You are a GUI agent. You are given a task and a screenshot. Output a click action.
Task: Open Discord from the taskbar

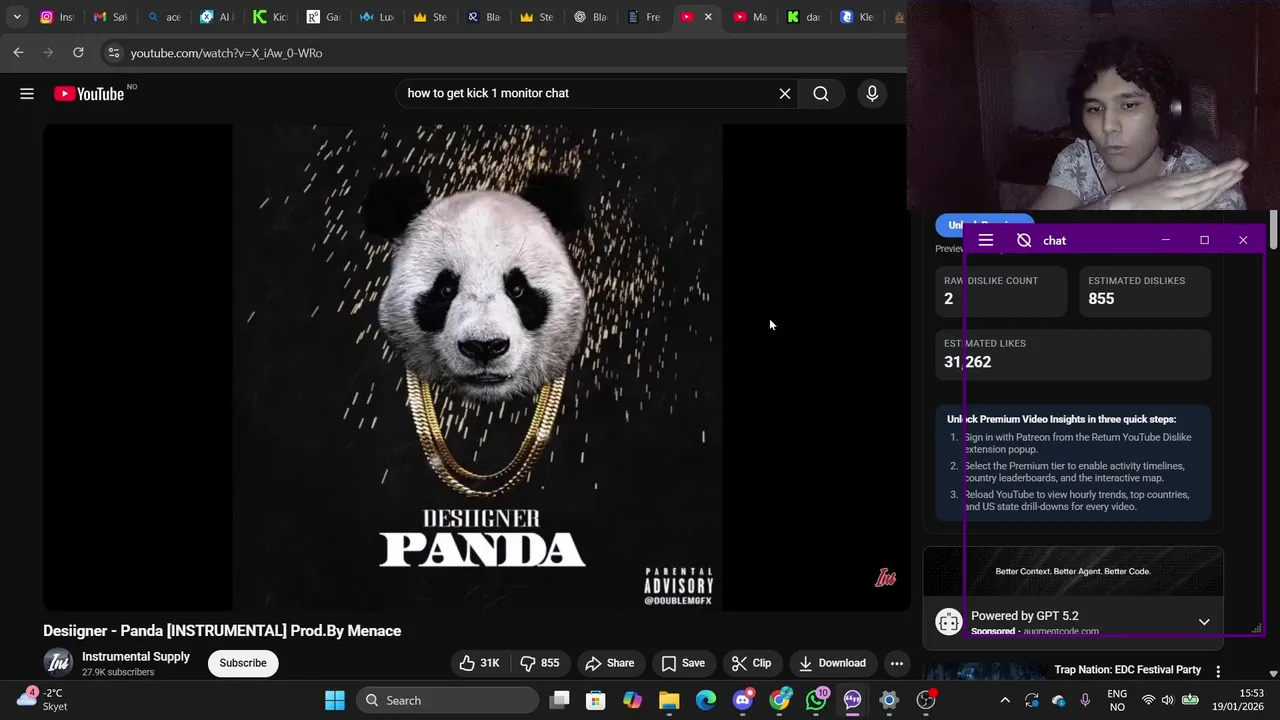[743, 700]
